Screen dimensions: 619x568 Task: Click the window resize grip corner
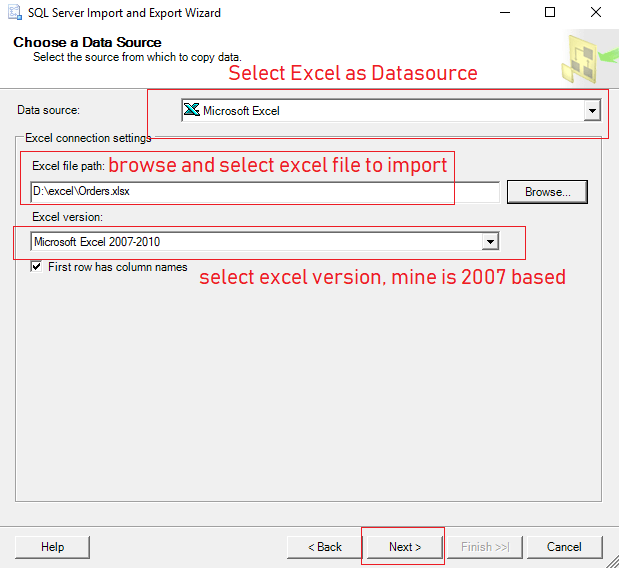point(612,561)
